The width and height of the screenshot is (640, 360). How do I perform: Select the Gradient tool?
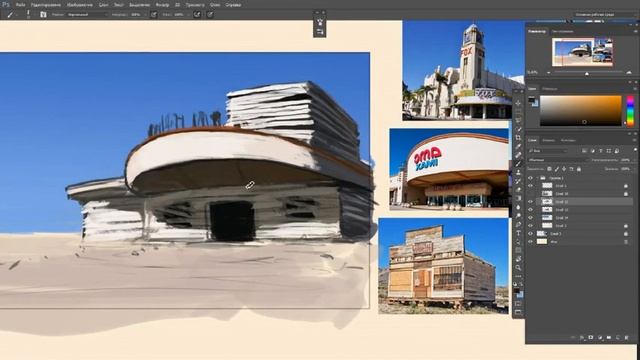pos(518,198)
